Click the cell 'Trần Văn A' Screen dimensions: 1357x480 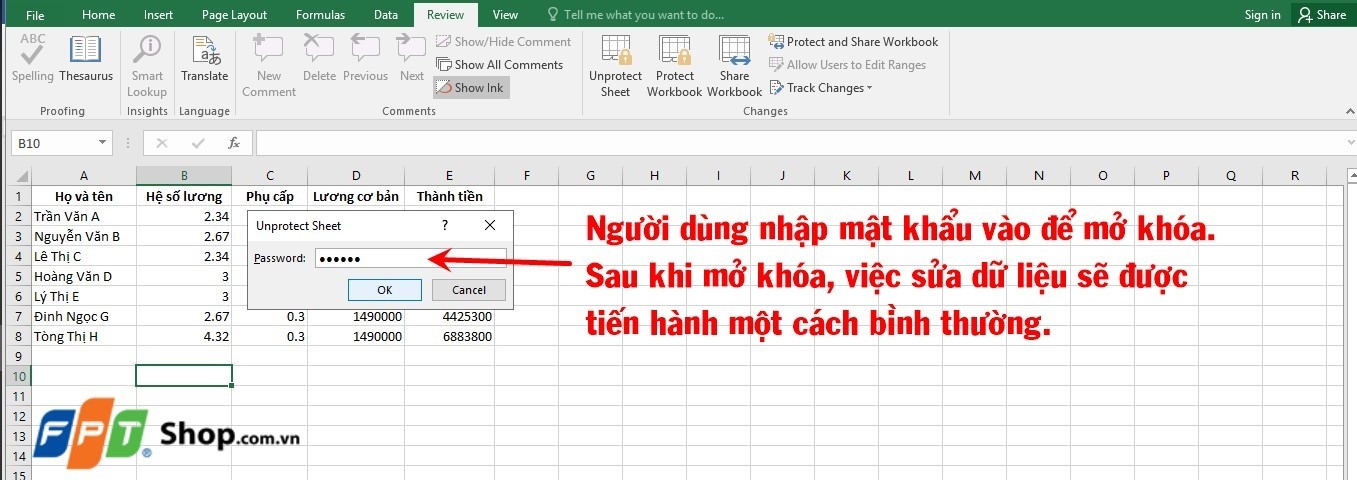click(x=83, y=216)
